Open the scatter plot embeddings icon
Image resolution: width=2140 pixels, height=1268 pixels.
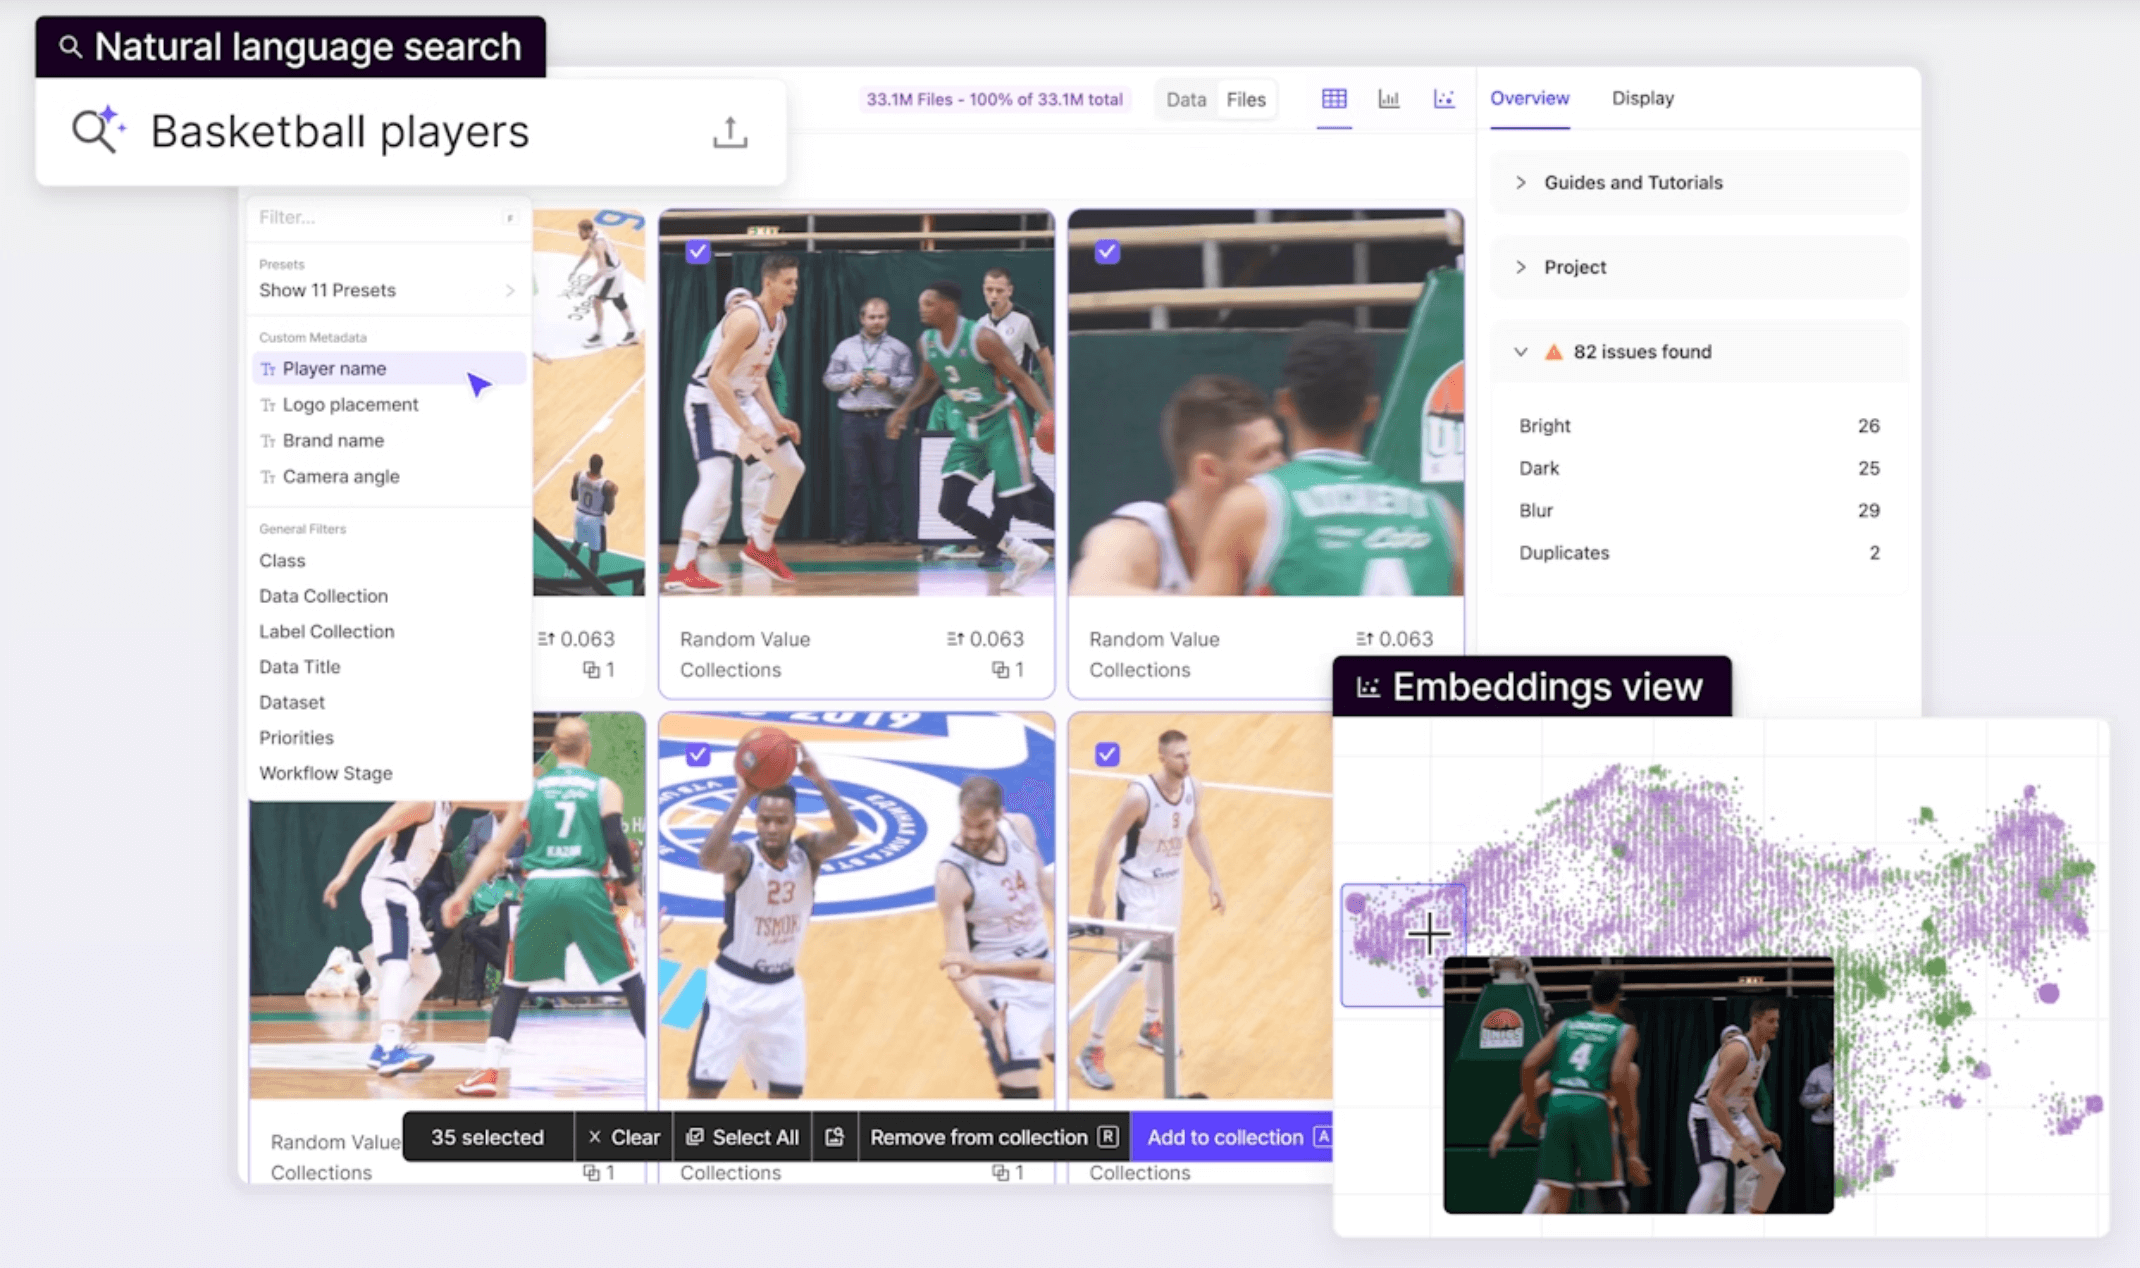1443,99
